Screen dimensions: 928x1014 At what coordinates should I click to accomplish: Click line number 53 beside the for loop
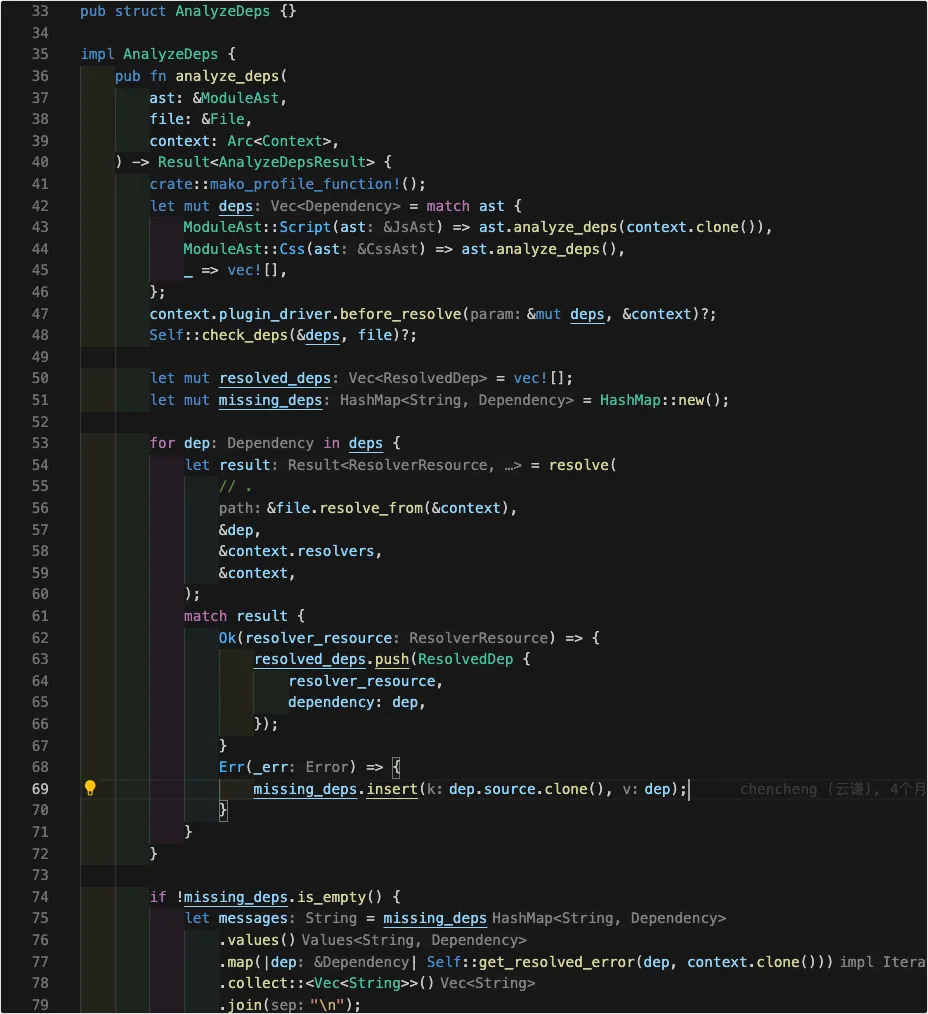[40, 444]
